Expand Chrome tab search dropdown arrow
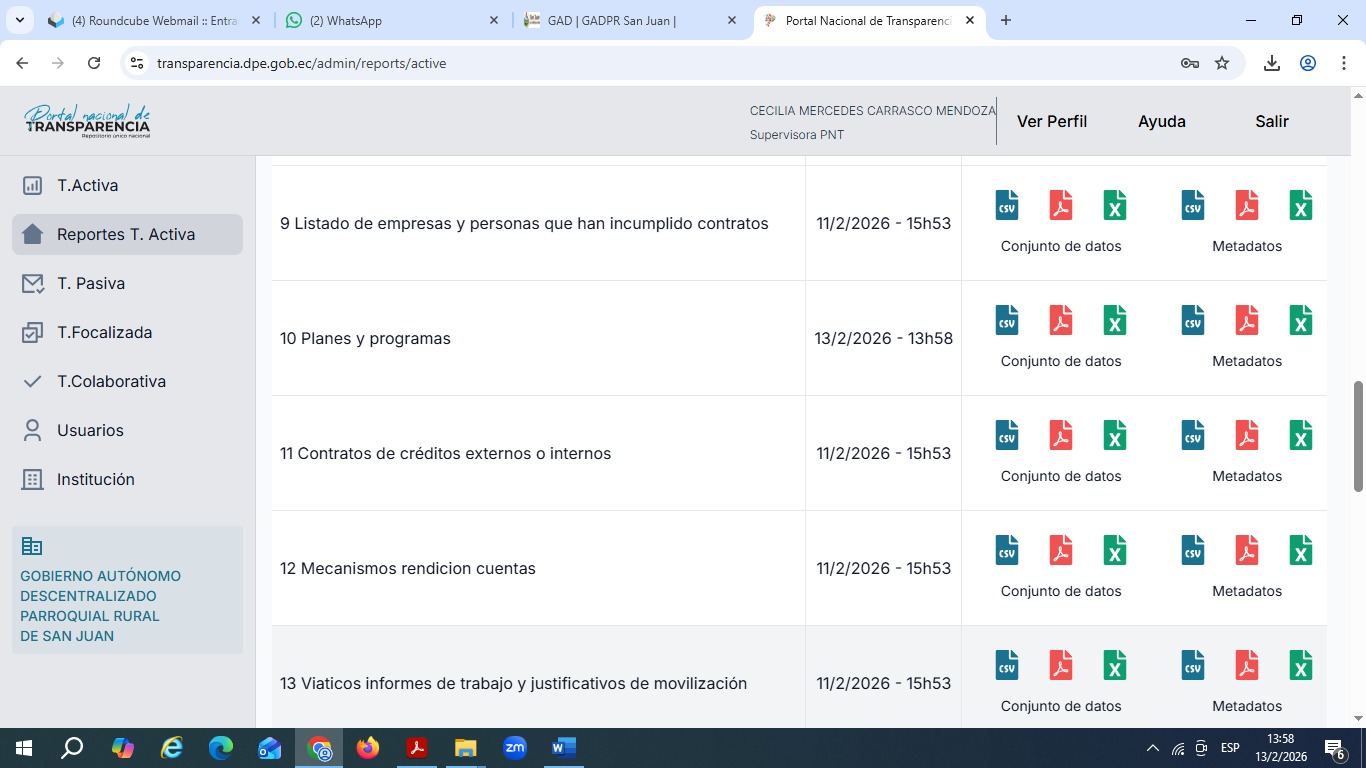This screenshot has height=768, width=1366. point(19,20)
